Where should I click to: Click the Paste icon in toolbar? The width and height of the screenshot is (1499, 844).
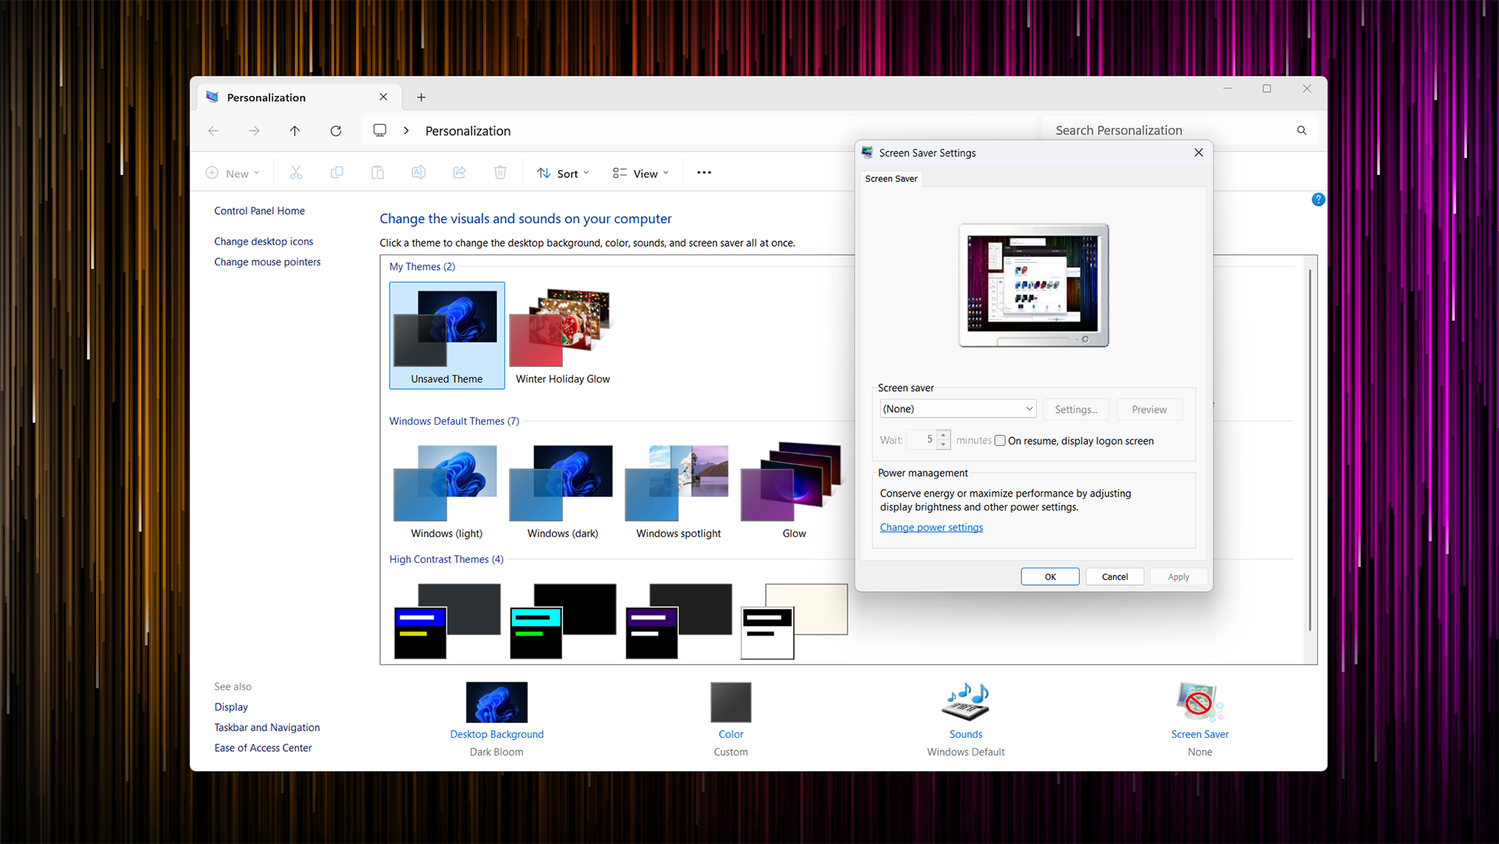click(378, 173)
